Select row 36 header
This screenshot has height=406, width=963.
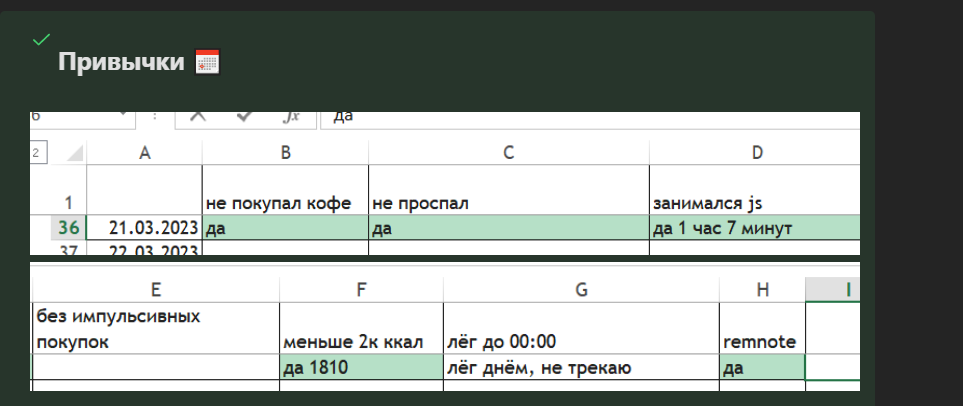click(x=68, y=228)
